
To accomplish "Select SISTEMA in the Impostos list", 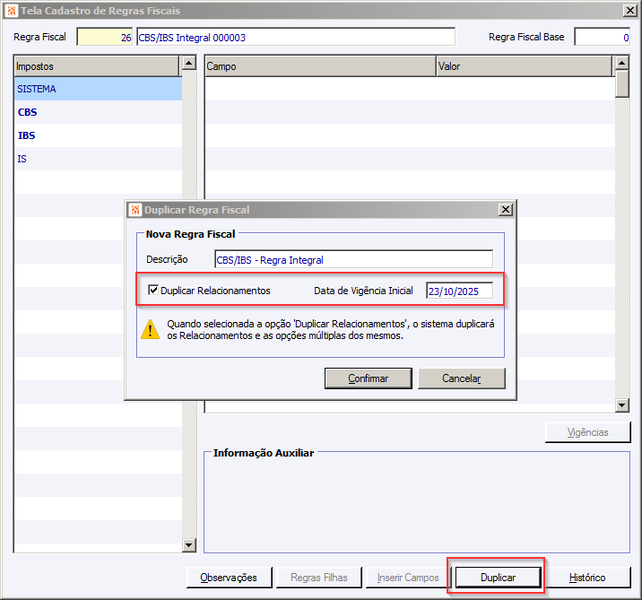I will [98, 89].
